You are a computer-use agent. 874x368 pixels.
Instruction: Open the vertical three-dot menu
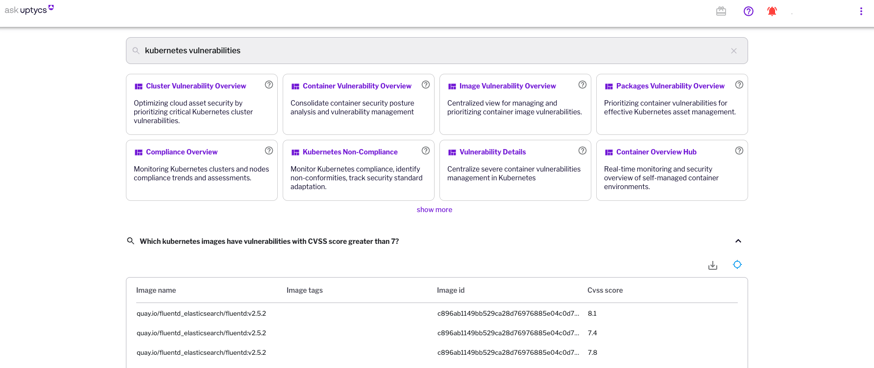(x=861, y=11)
